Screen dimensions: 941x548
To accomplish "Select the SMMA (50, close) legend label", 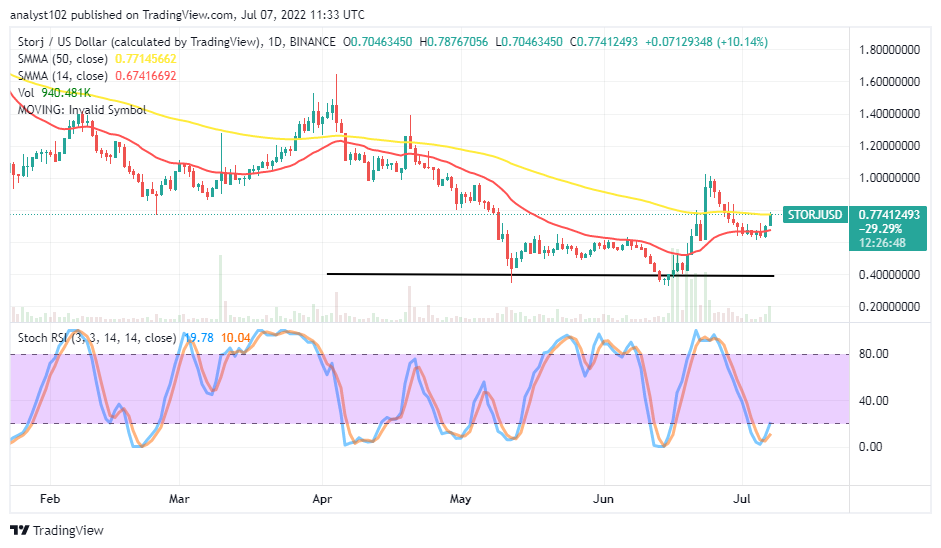I will click(62, 58).
